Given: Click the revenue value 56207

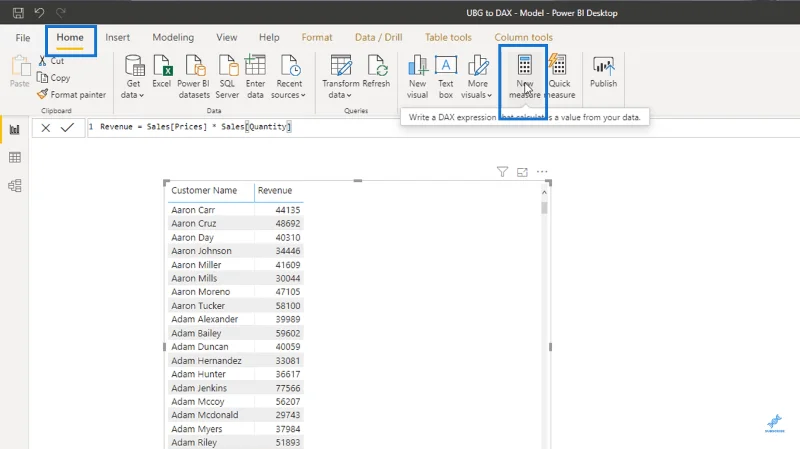Looking at the screenshot, I should coord(288,402).
